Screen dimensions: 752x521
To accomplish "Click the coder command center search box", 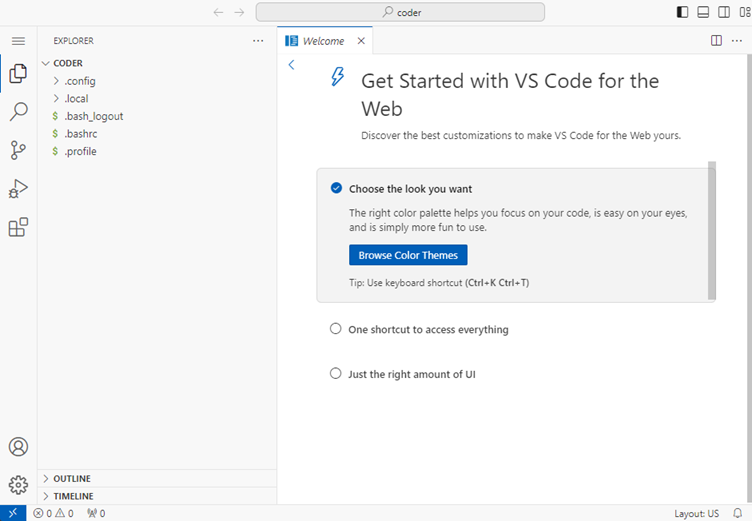I will click(400, 12).
